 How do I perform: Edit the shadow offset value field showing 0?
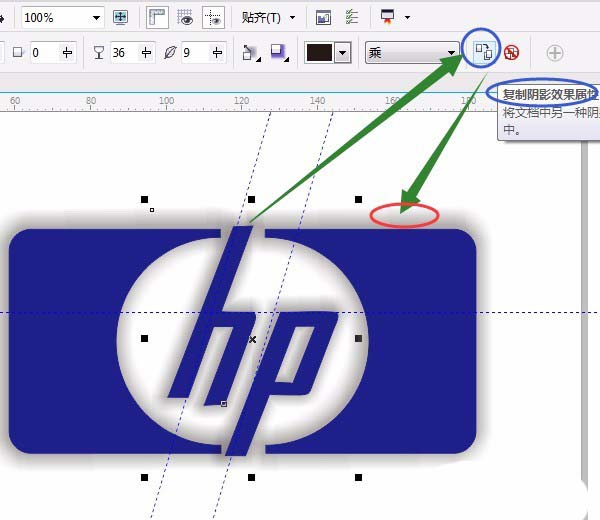tap(44, 52)
